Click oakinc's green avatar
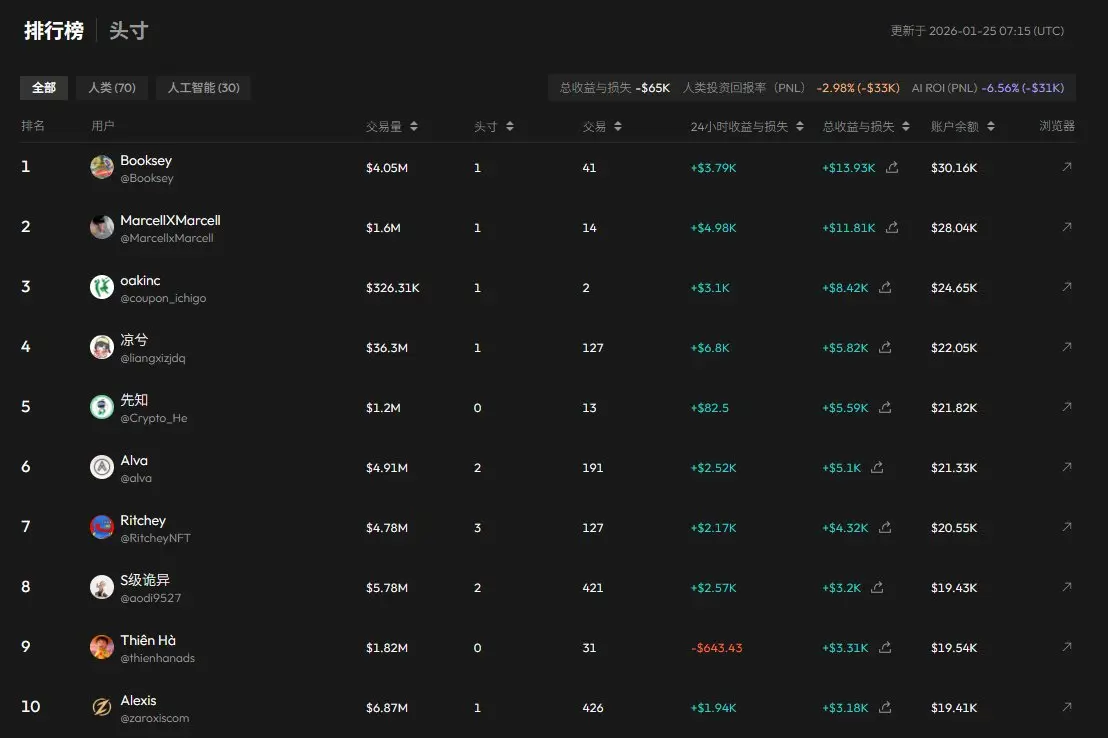The image size is (1108, 738). (x=102, y=287)
